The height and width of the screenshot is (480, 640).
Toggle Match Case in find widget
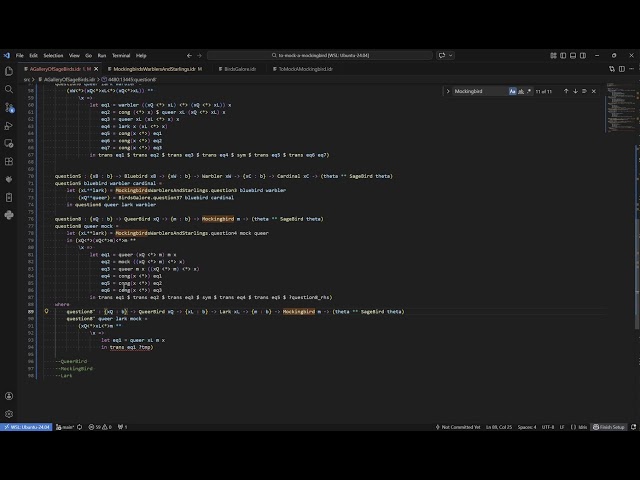click(512, 91)
